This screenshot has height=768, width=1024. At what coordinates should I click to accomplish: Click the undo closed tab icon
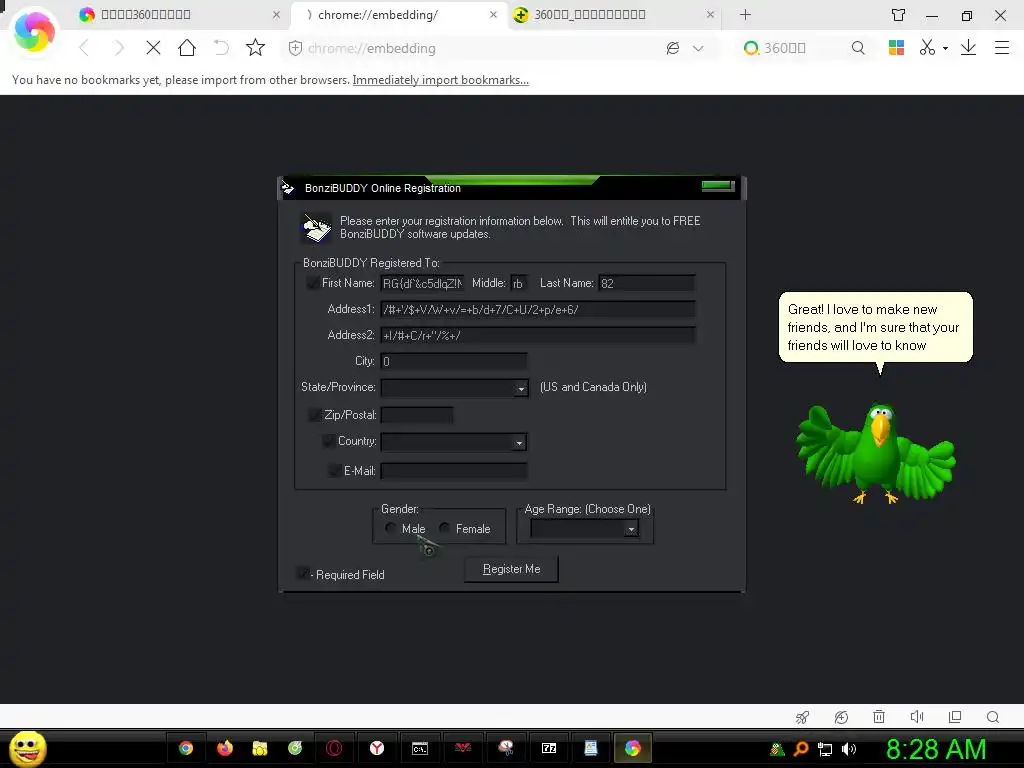pyautogui.click(x=221, y=47)
